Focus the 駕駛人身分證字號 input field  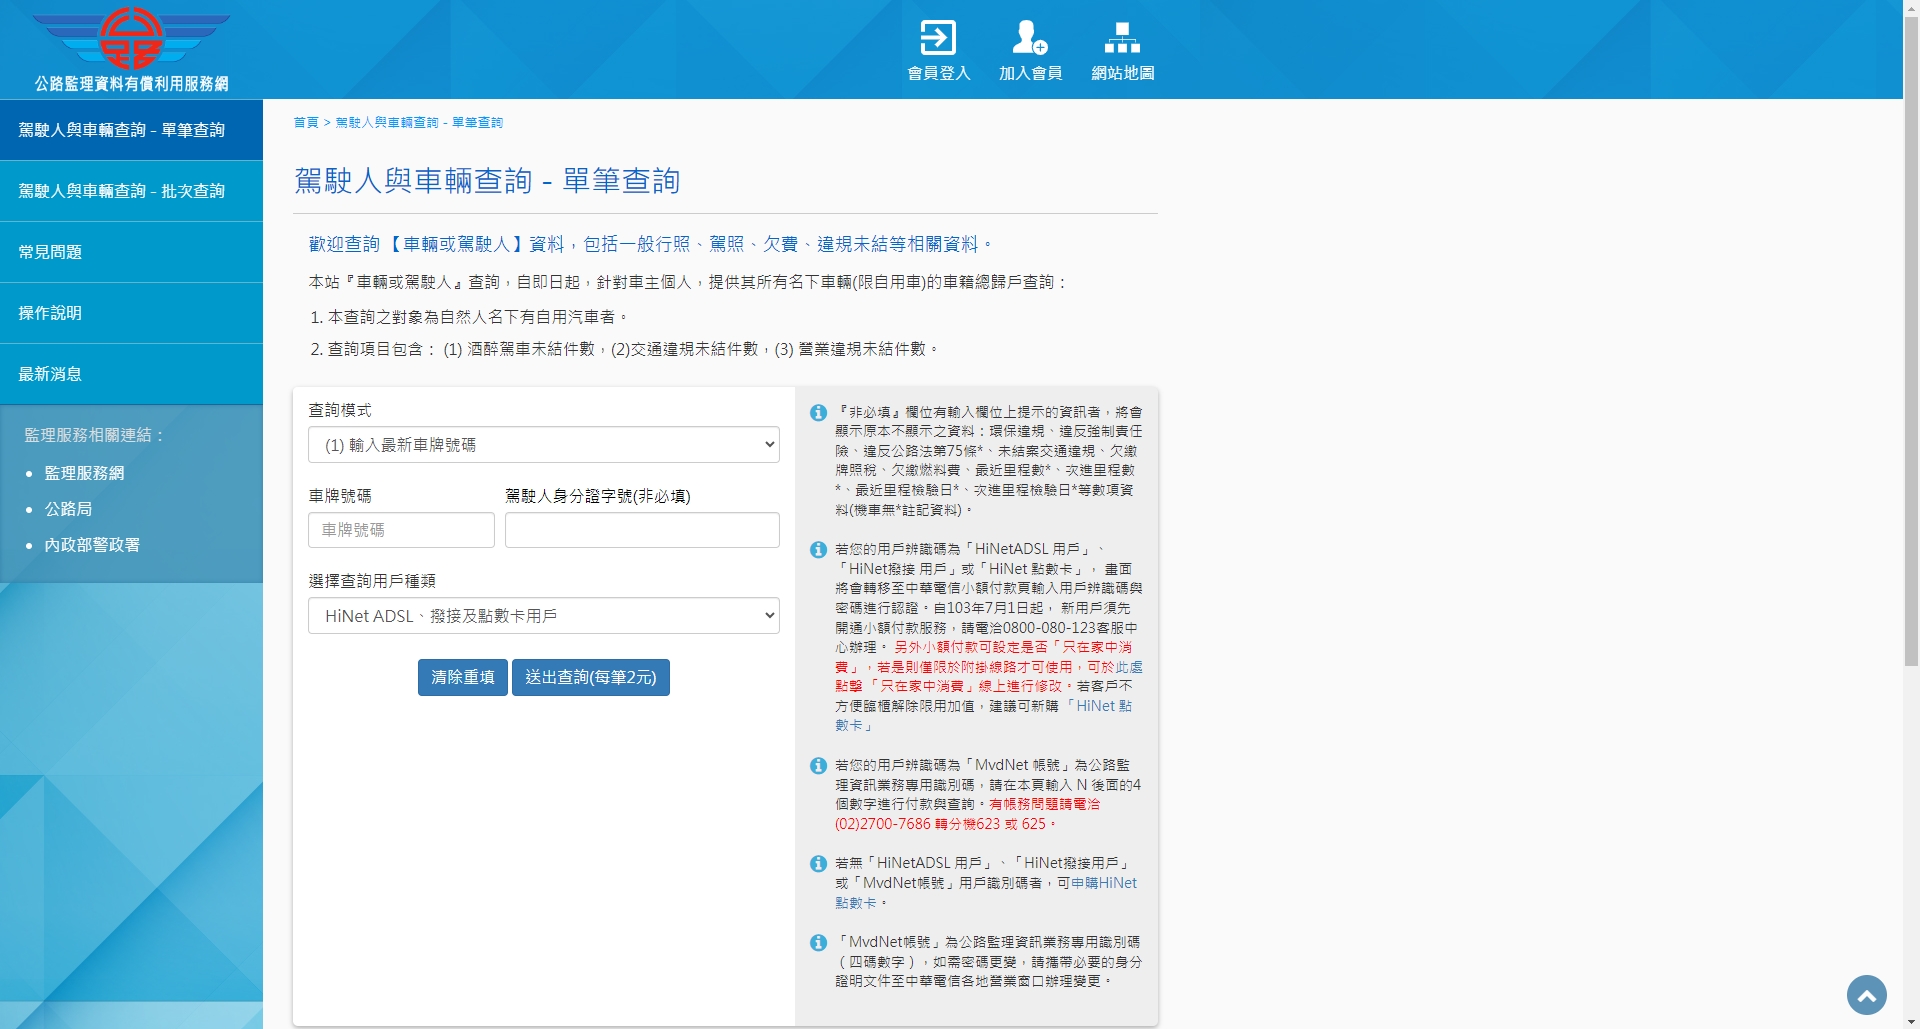click(642, 530)
